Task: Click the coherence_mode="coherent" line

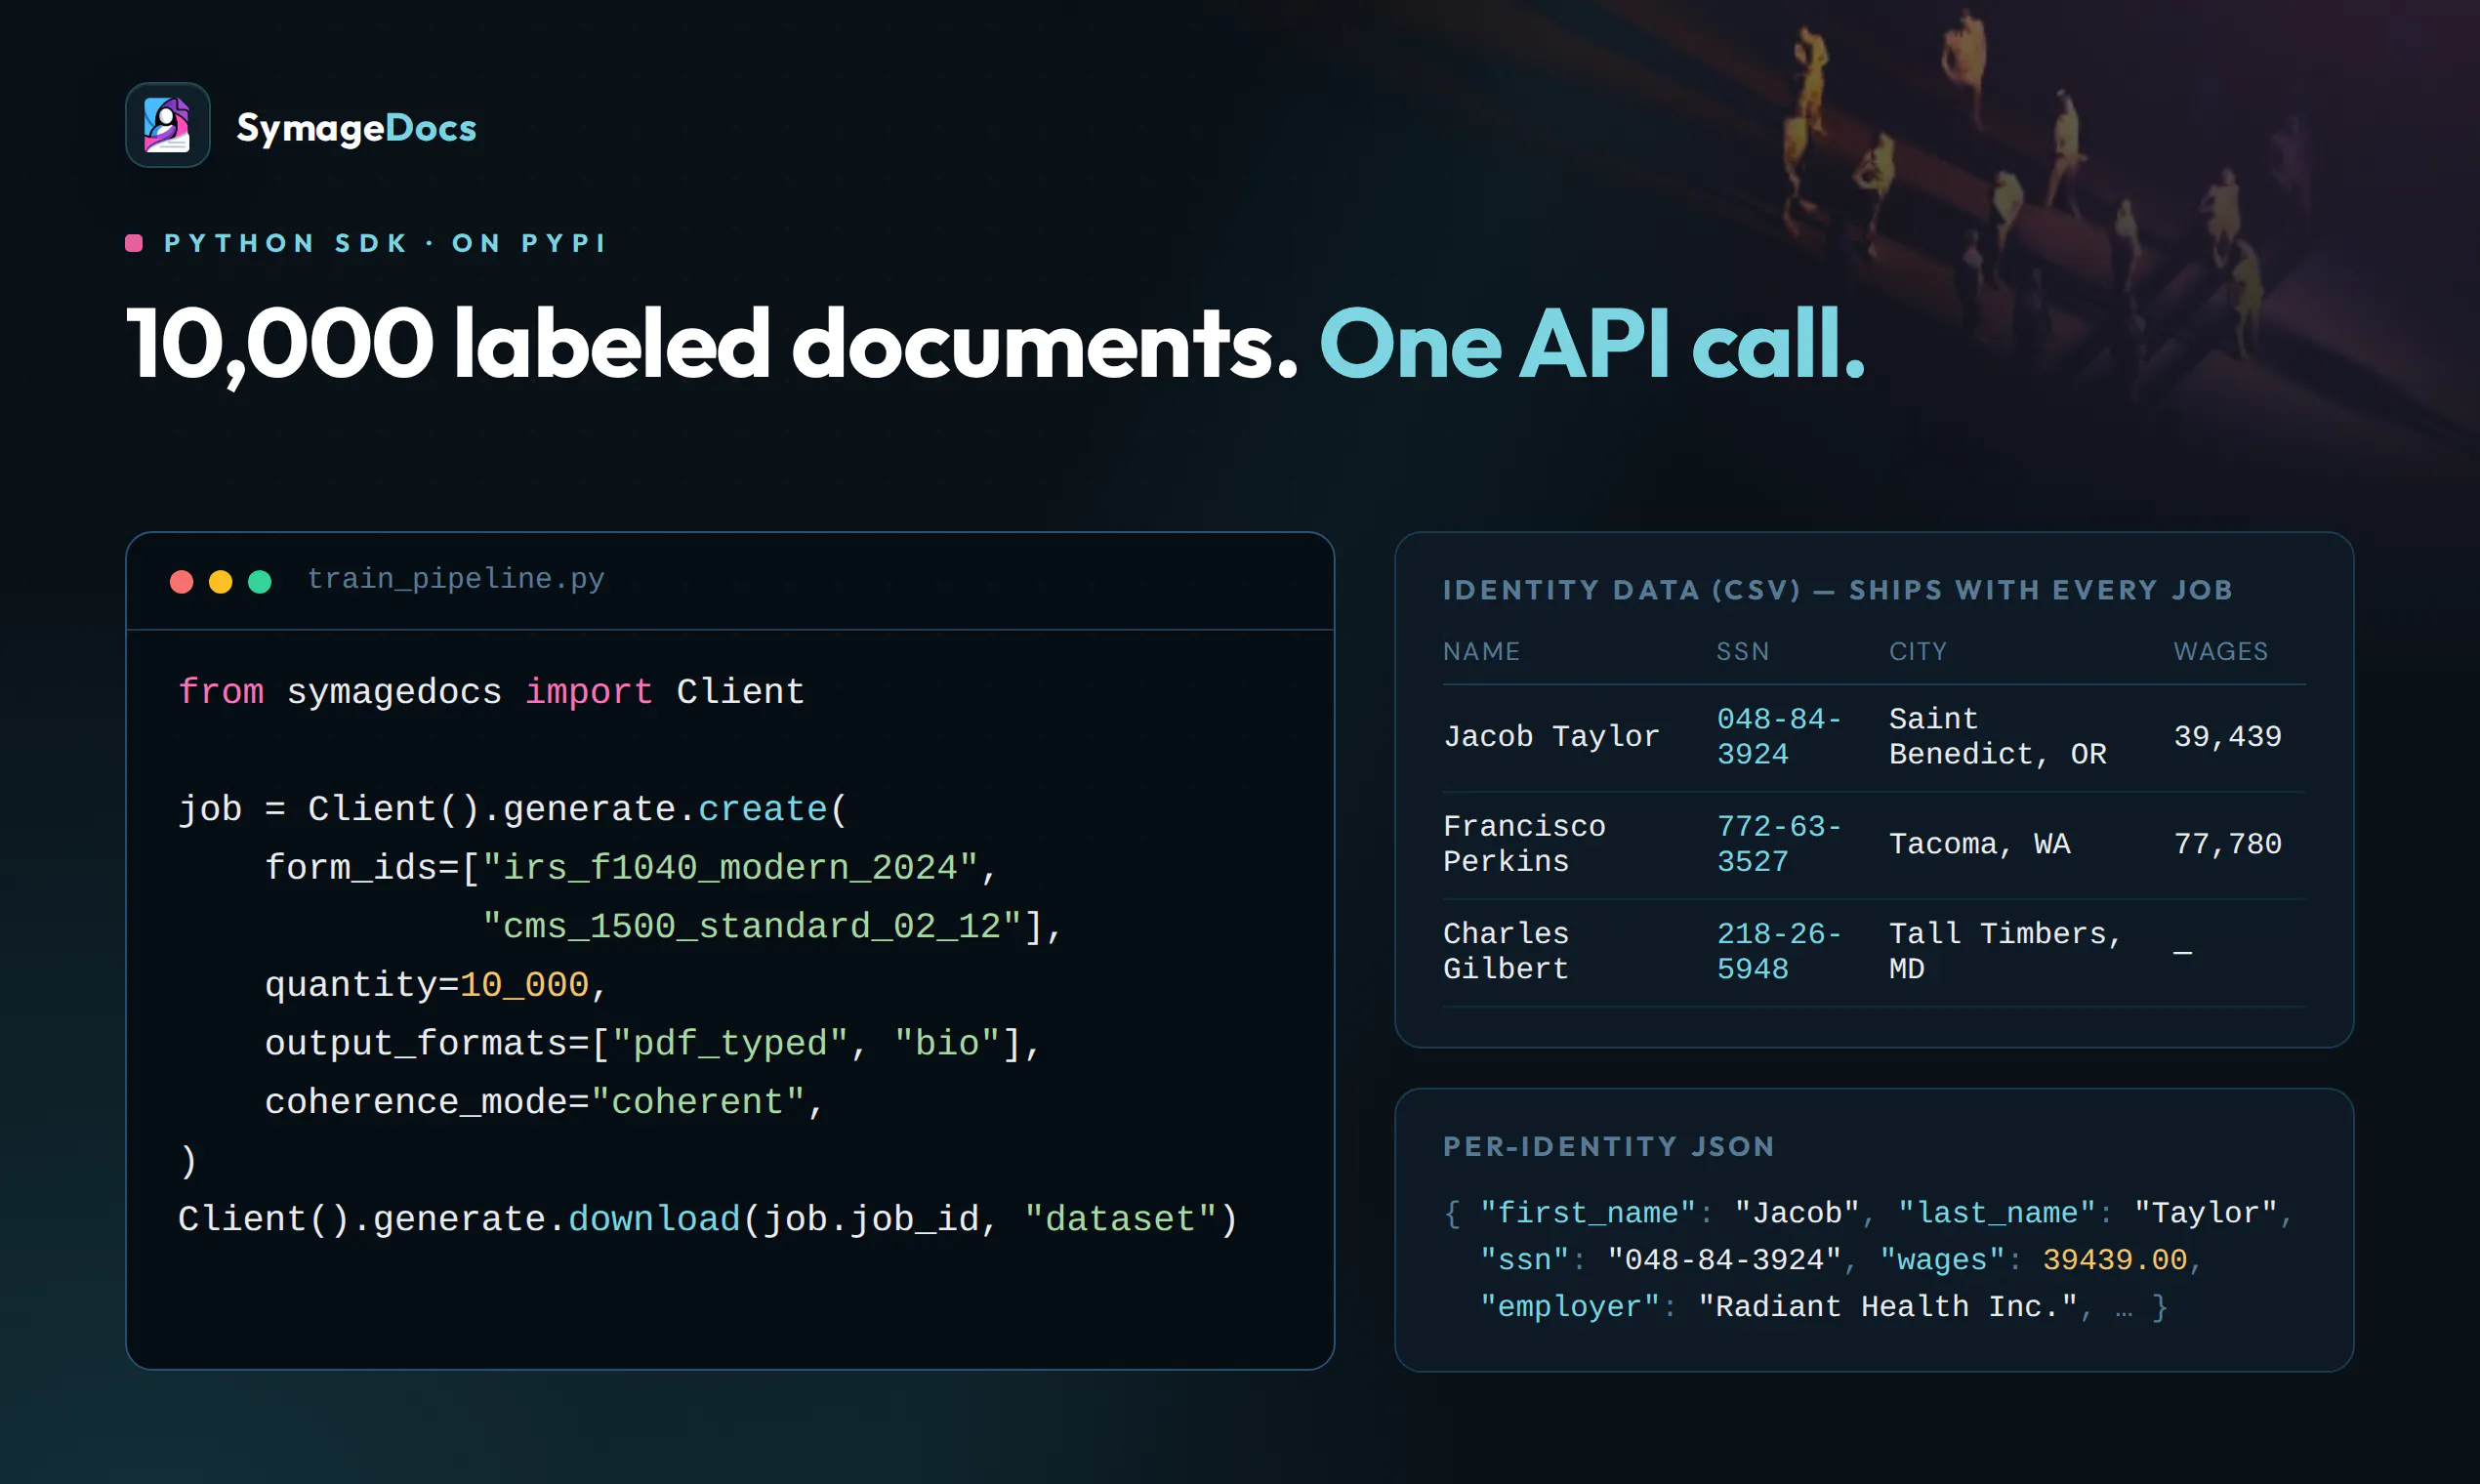Action: click(544, 1102)
